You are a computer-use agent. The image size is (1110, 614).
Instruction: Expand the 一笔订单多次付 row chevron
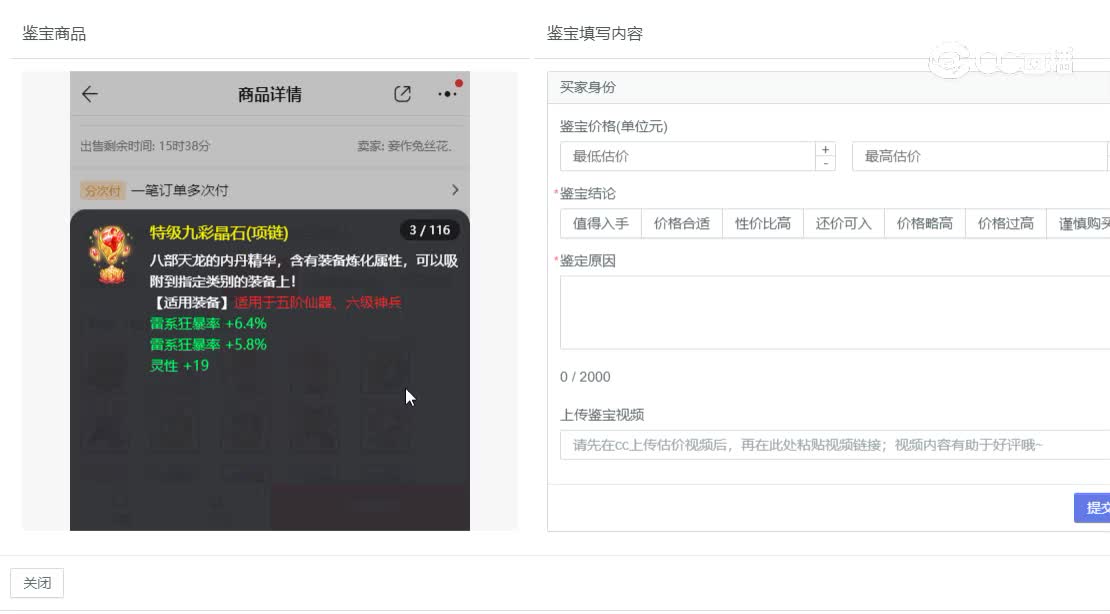(x=454, y=190)
